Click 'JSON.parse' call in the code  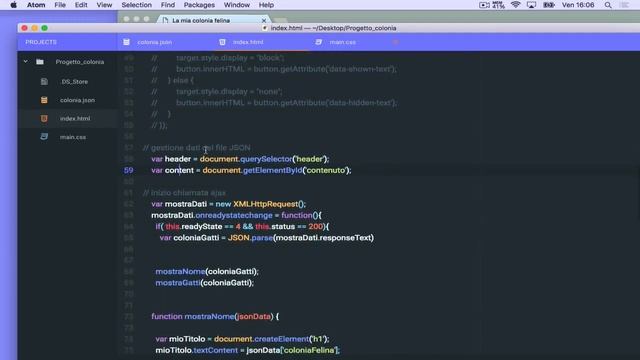tap(250, 238)
